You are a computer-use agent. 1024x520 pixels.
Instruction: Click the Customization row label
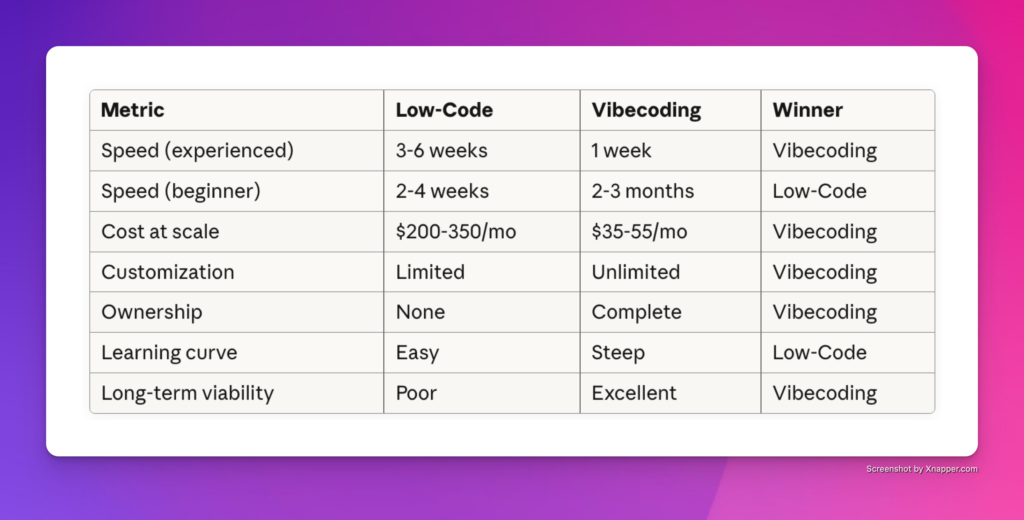click(168, 272)
